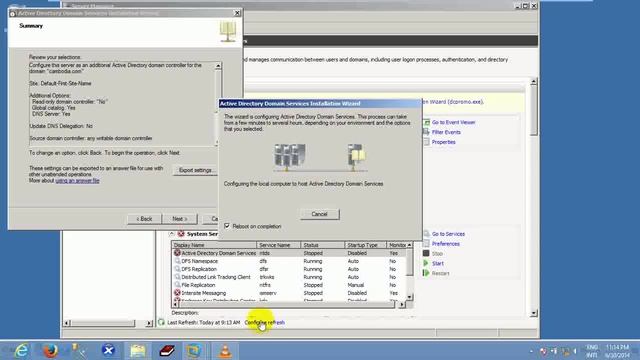
Task: Click the icon beside File Replication row
Action: click(x=177, y=285)
